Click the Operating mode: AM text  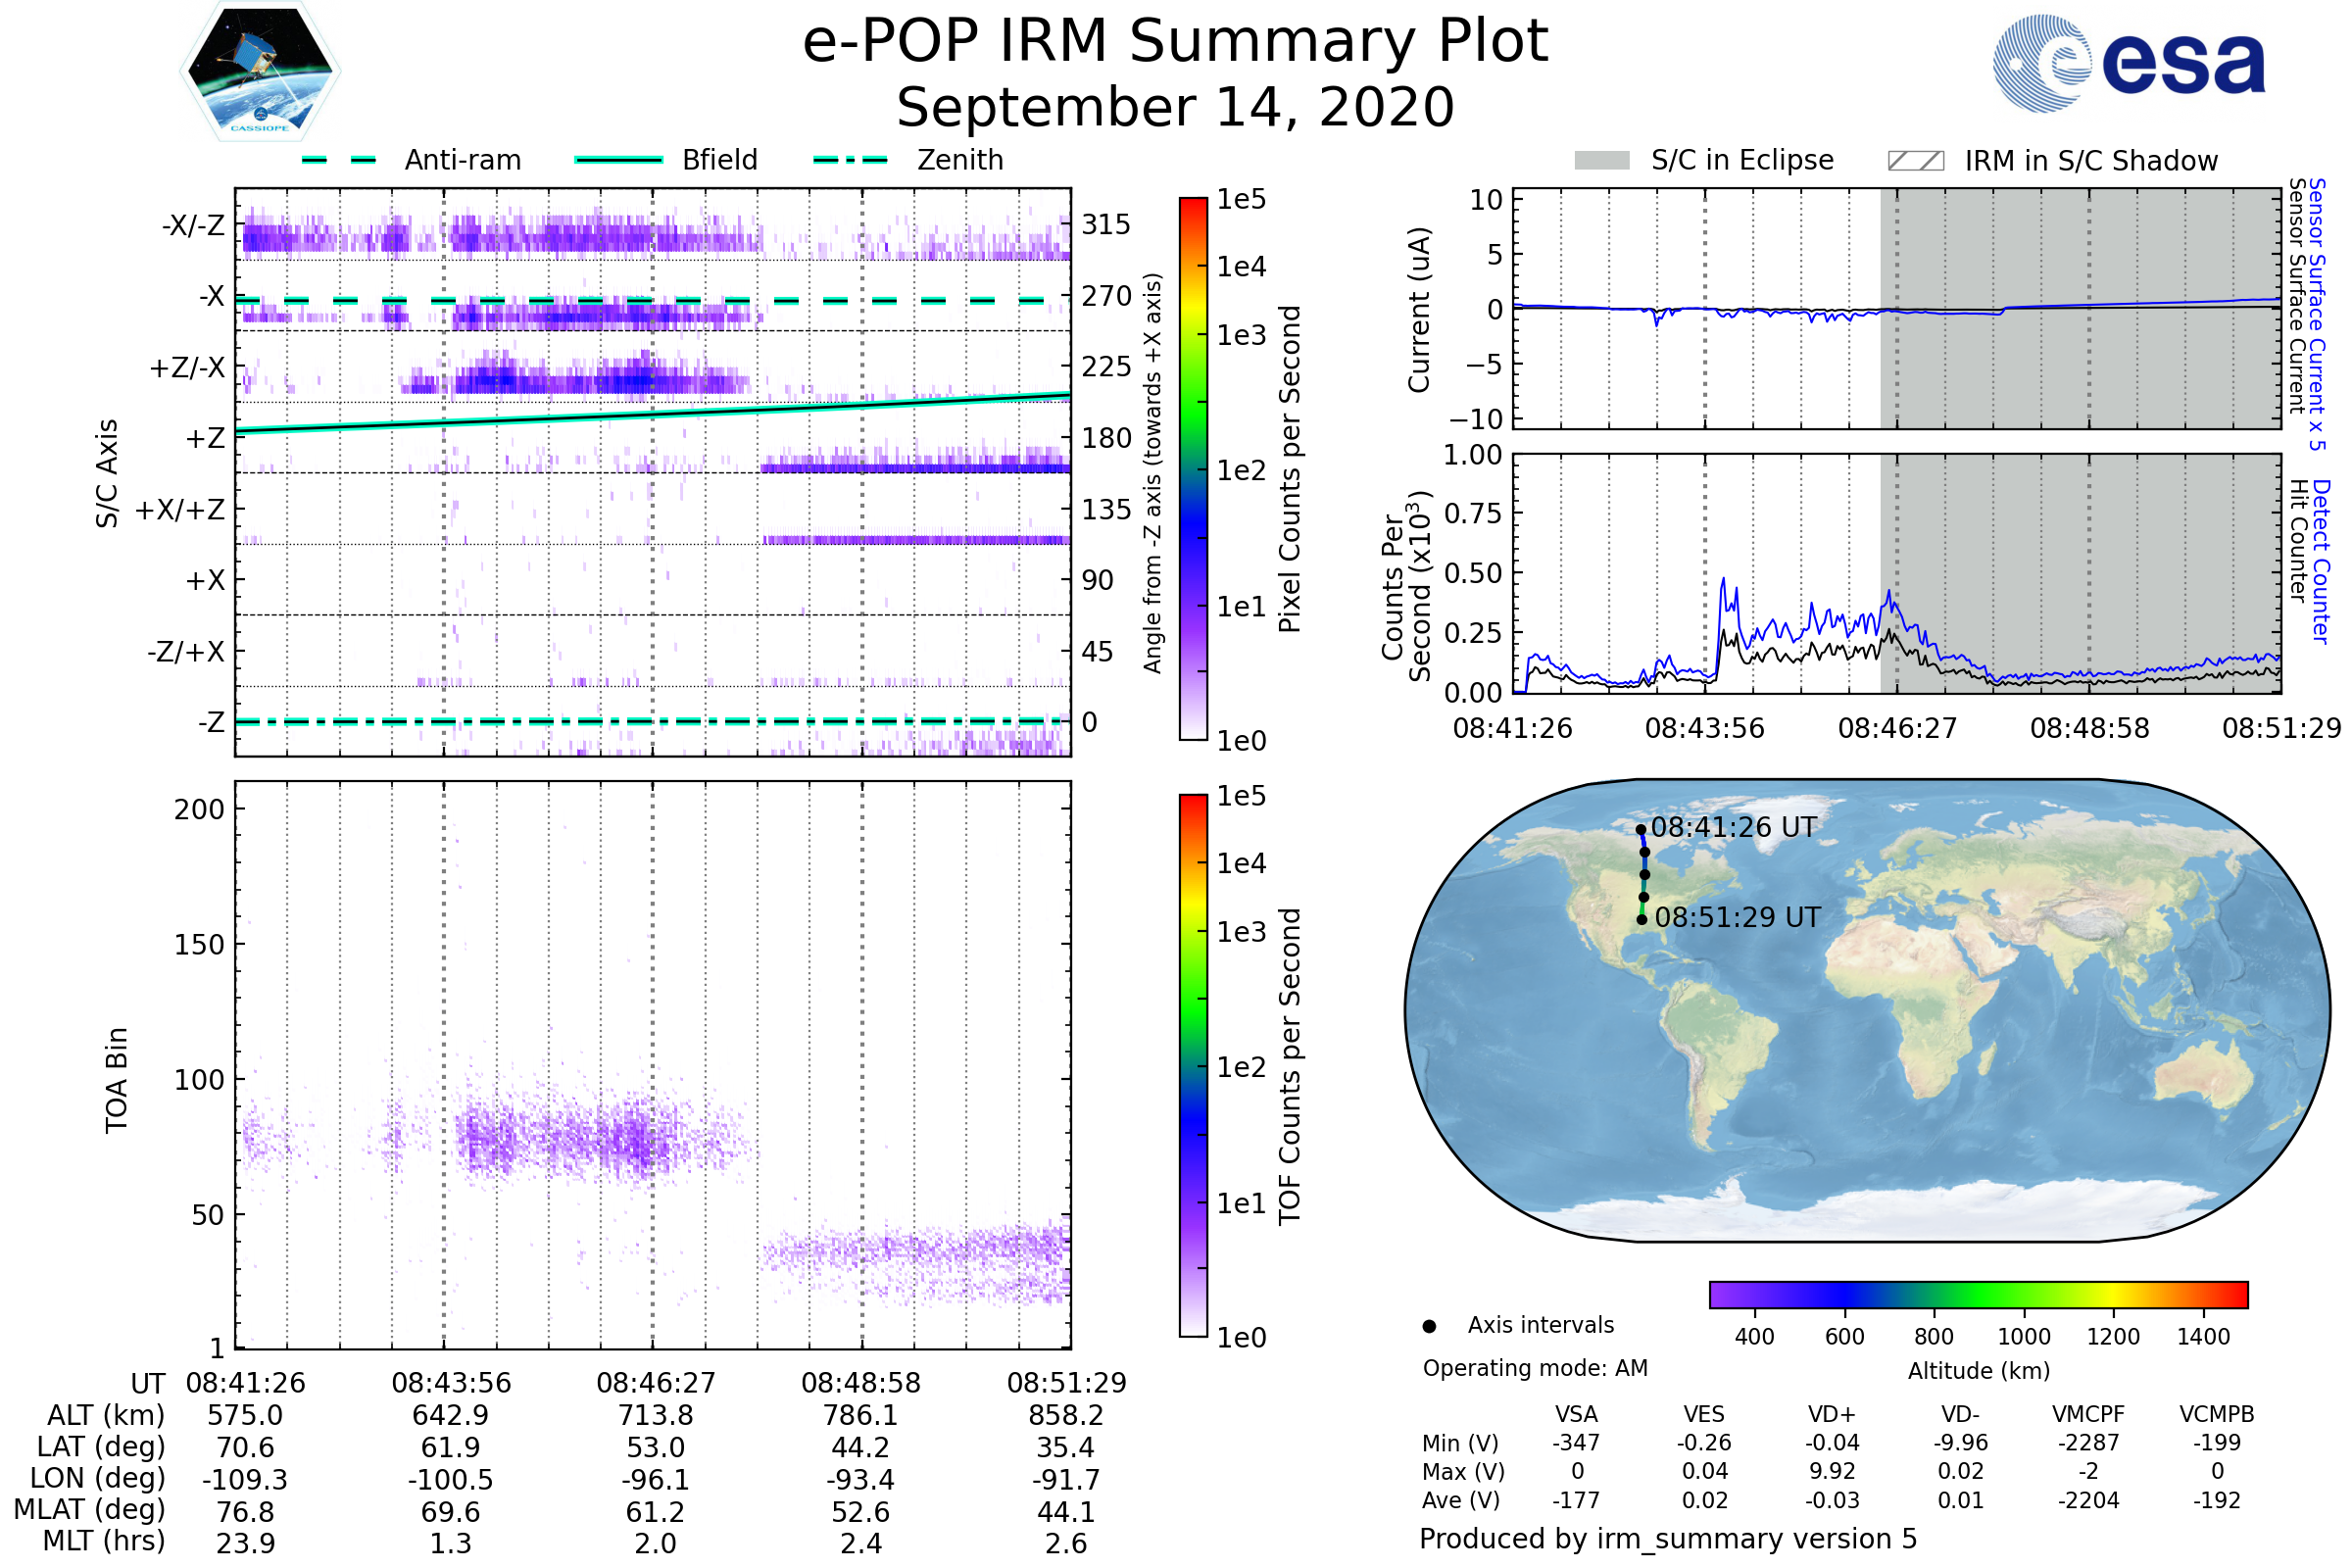[1535, 1368]
